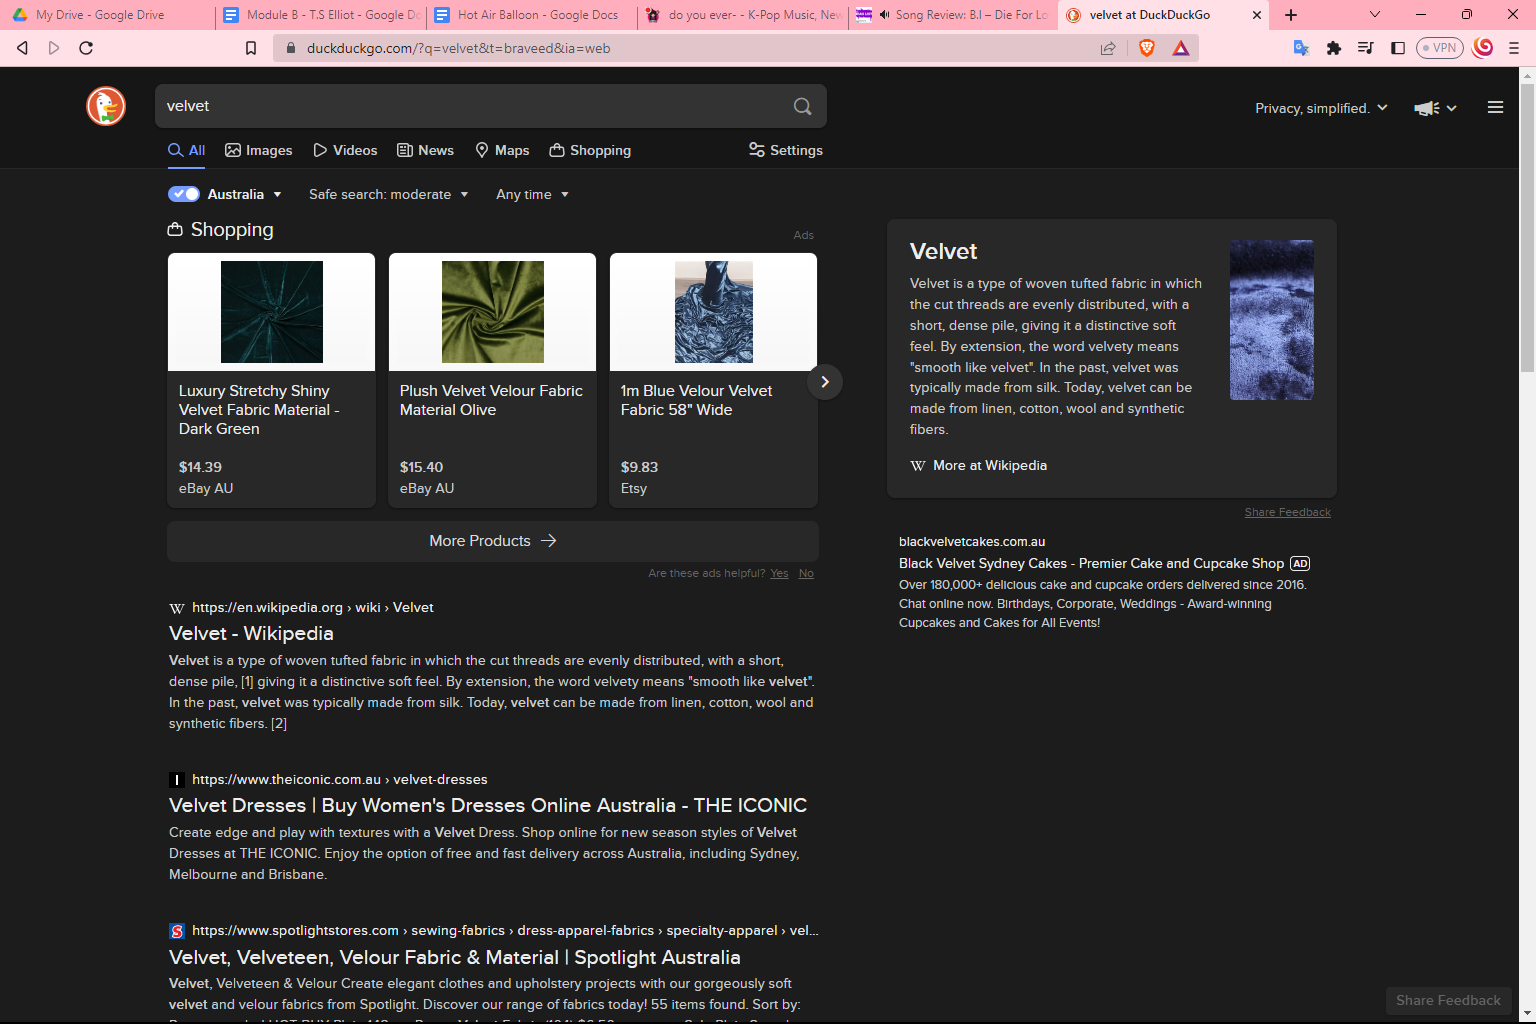Open the media playlist control icon

coord(1365,48)
